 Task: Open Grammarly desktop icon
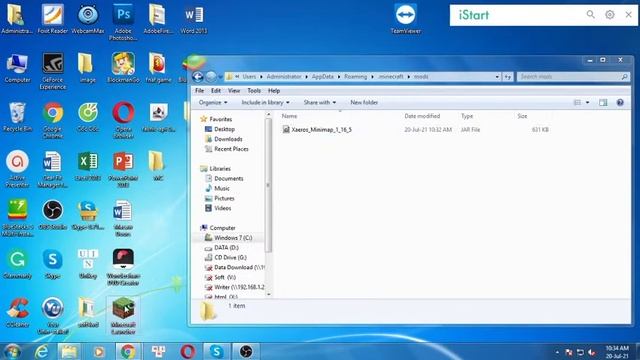click(17, 264)
